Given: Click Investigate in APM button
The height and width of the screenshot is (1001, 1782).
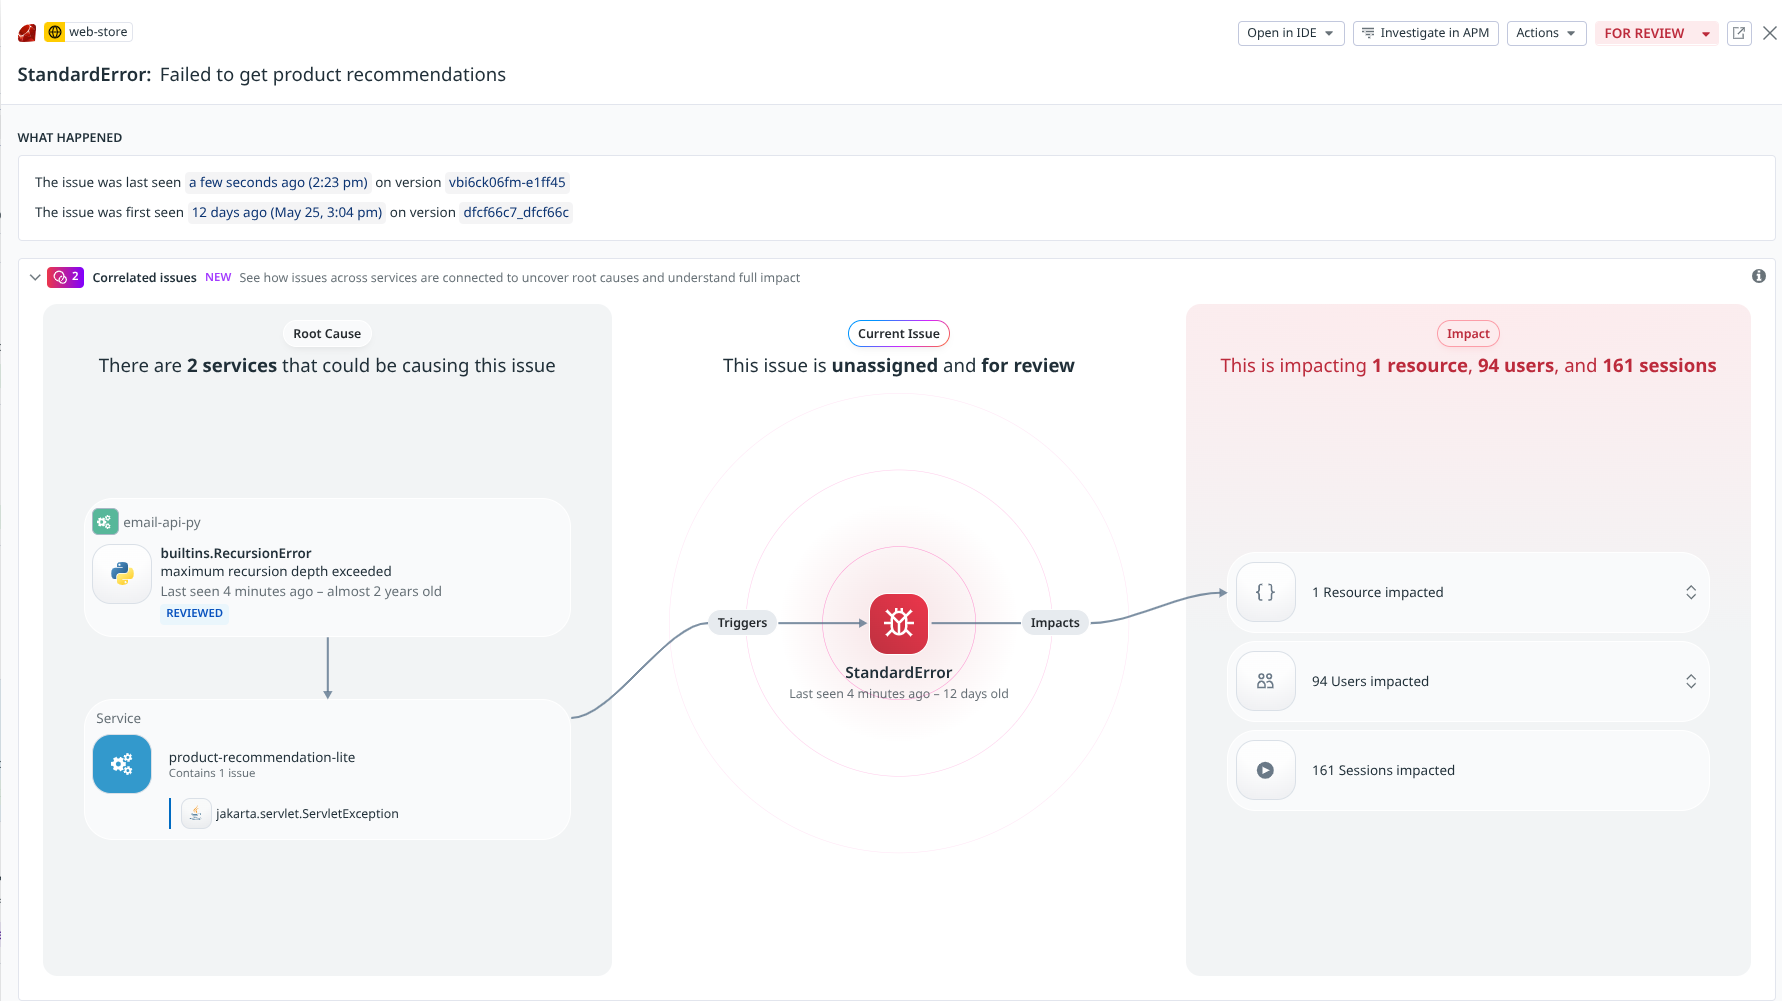Looking at the screenshot, I should 1425,33.
